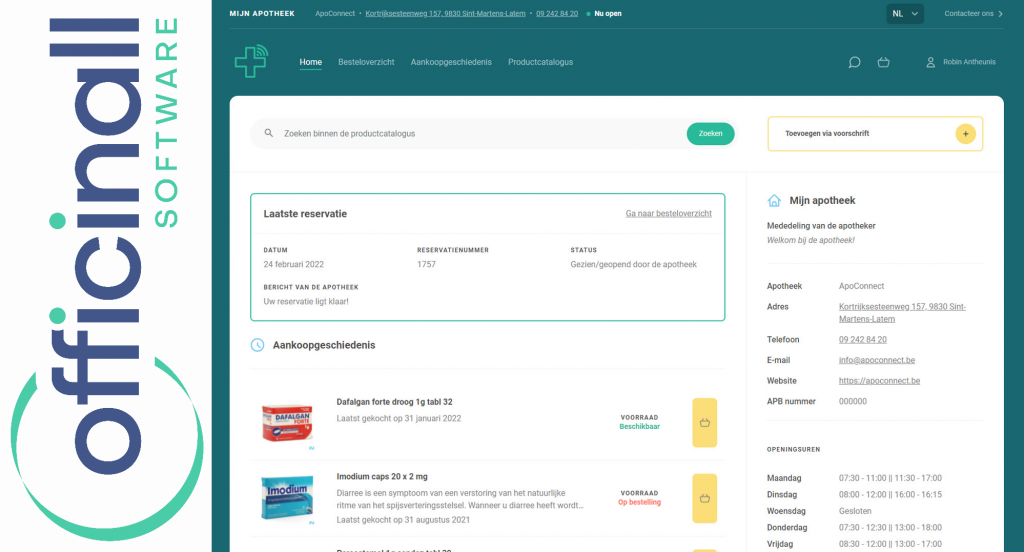Click the top bar phone number 09 242 84 20

pos(557,14)
